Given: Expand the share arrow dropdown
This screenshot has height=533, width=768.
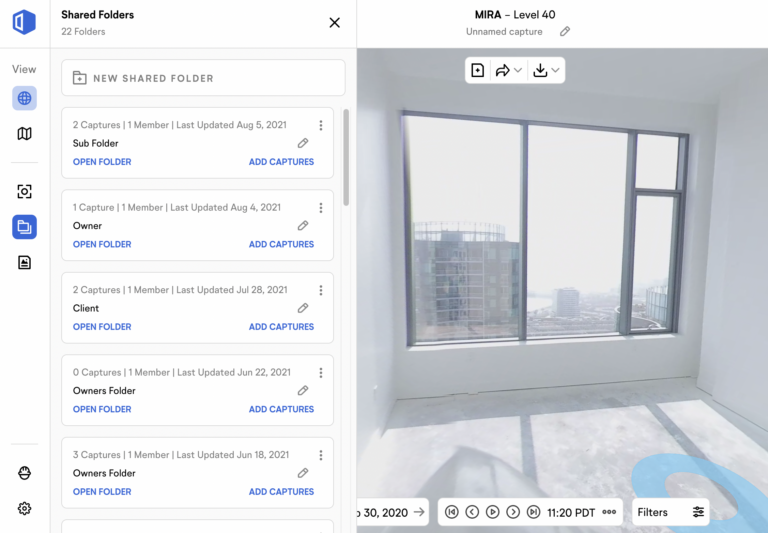Looking at the screenshot, I should click(509, 70).
